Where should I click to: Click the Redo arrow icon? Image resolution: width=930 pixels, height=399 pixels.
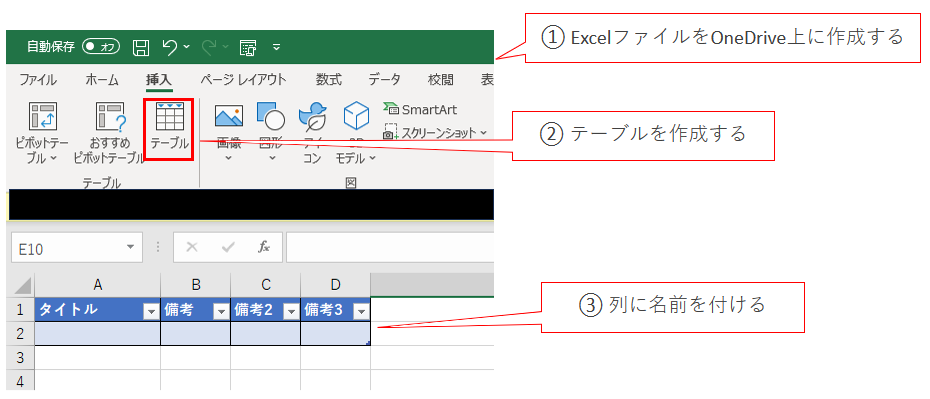coord(210,47)
